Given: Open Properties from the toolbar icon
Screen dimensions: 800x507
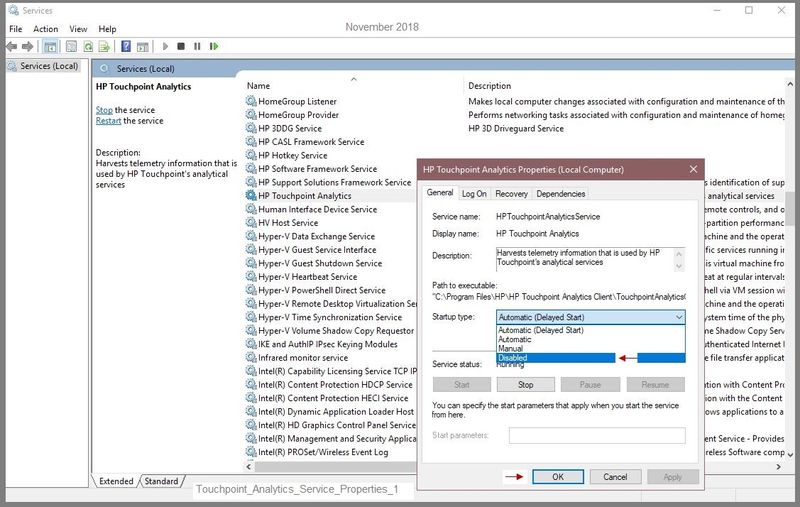Looking at the screenshot, I should pyautogui.click(x=71, y=46).
